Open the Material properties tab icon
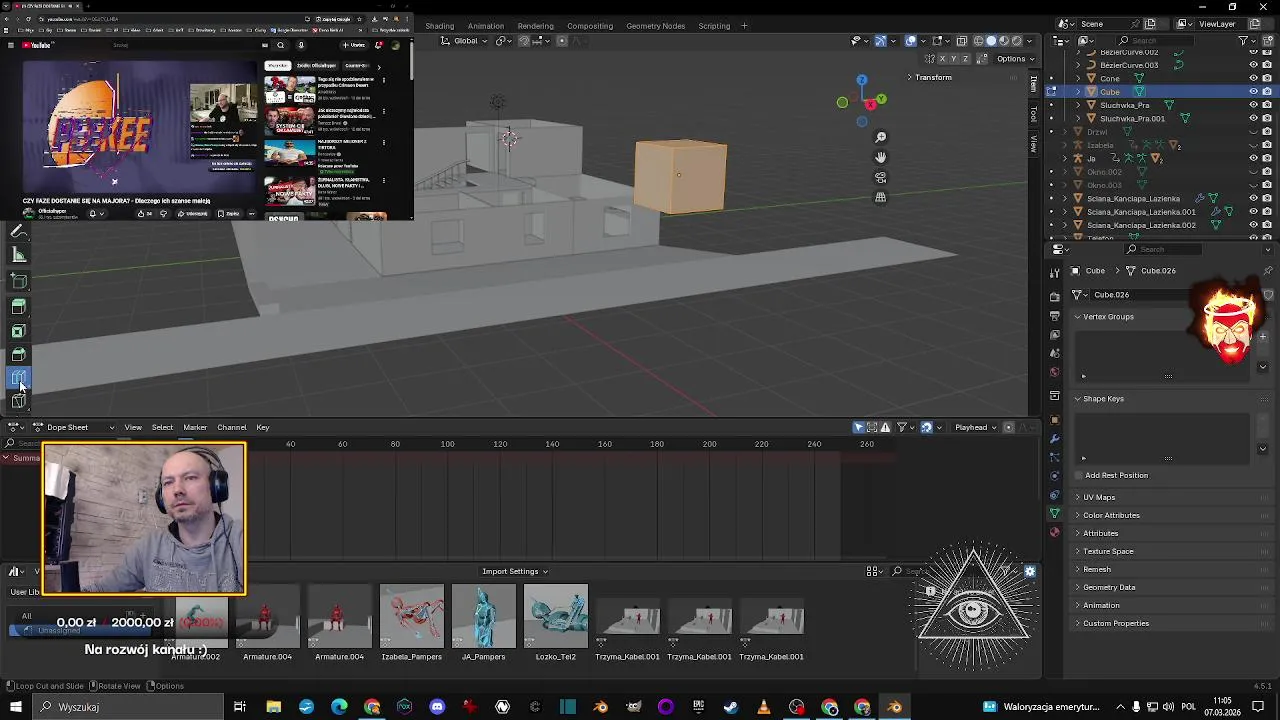 (x=1054, y=532)
